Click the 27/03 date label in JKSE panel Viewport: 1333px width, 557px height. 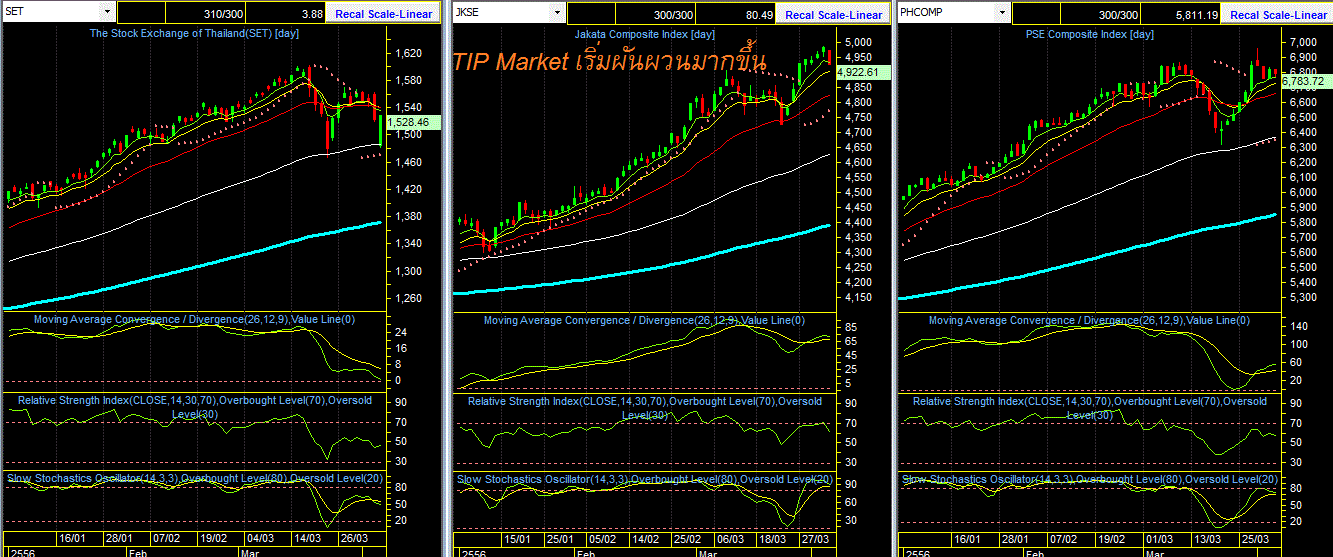coord(815,538)
